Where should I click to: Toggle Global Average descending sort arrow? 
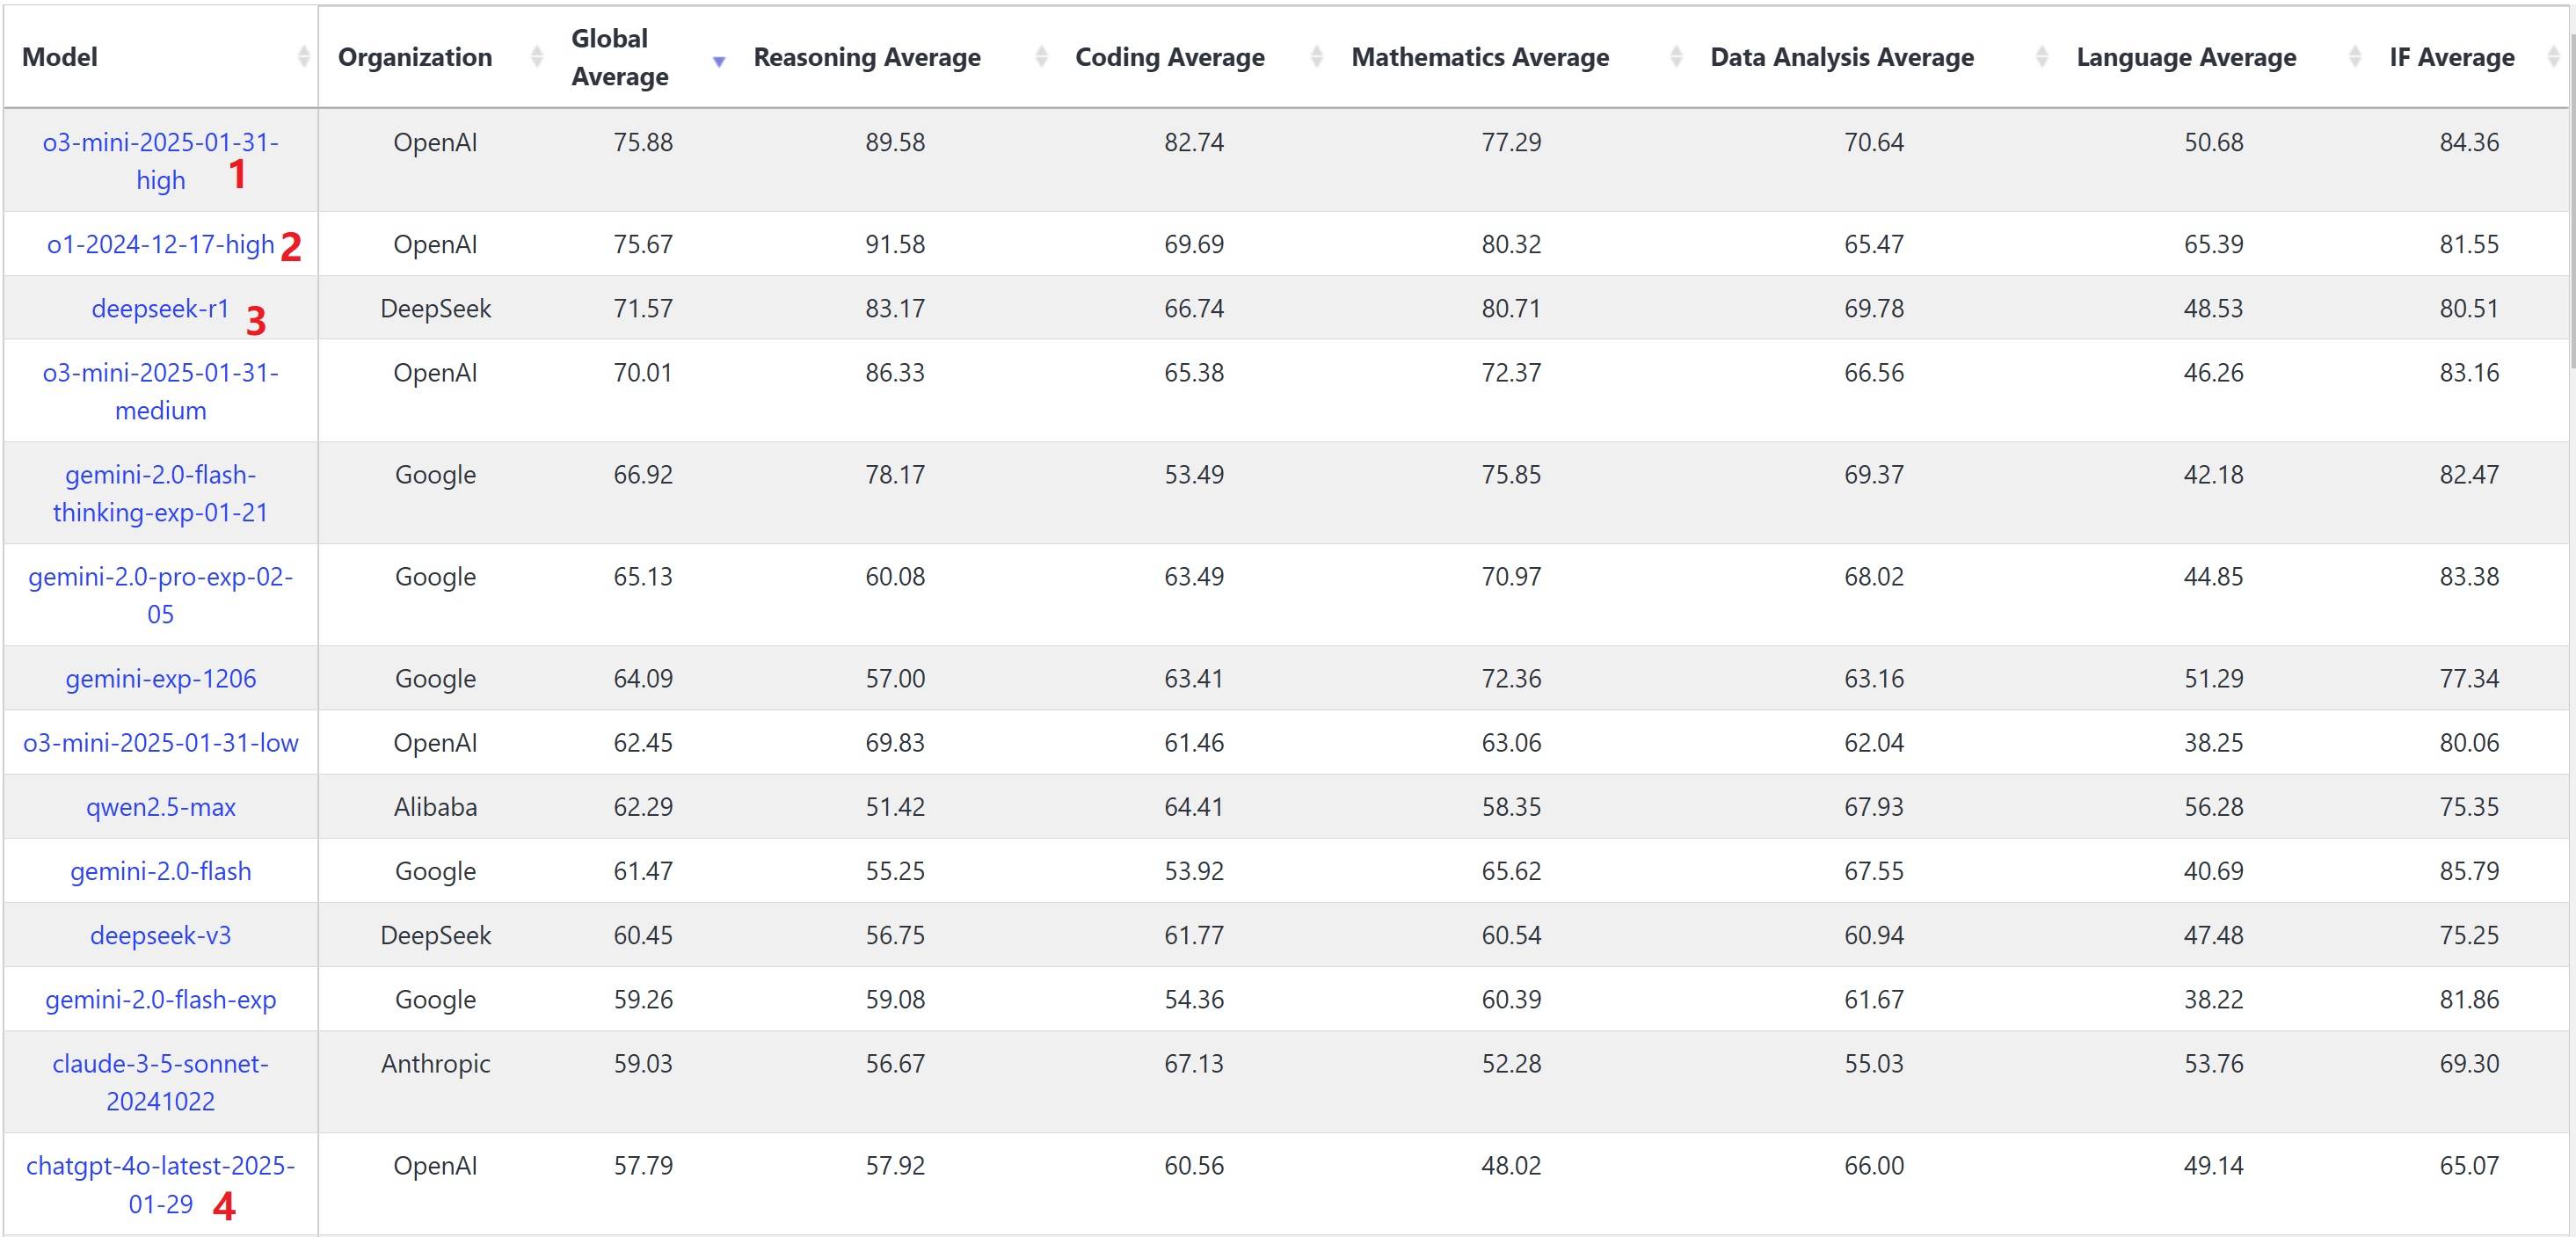tap(719, 62)
